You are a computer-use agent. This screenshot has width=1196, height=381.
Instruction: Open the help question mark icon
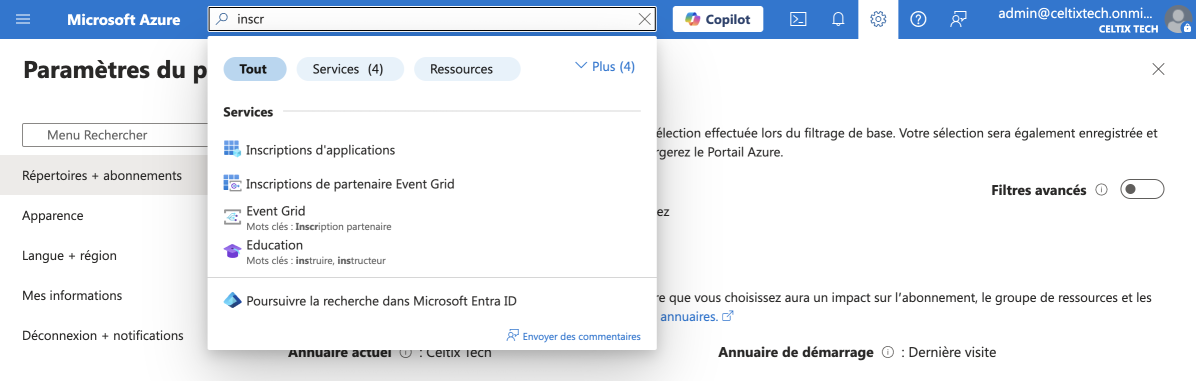918,19
